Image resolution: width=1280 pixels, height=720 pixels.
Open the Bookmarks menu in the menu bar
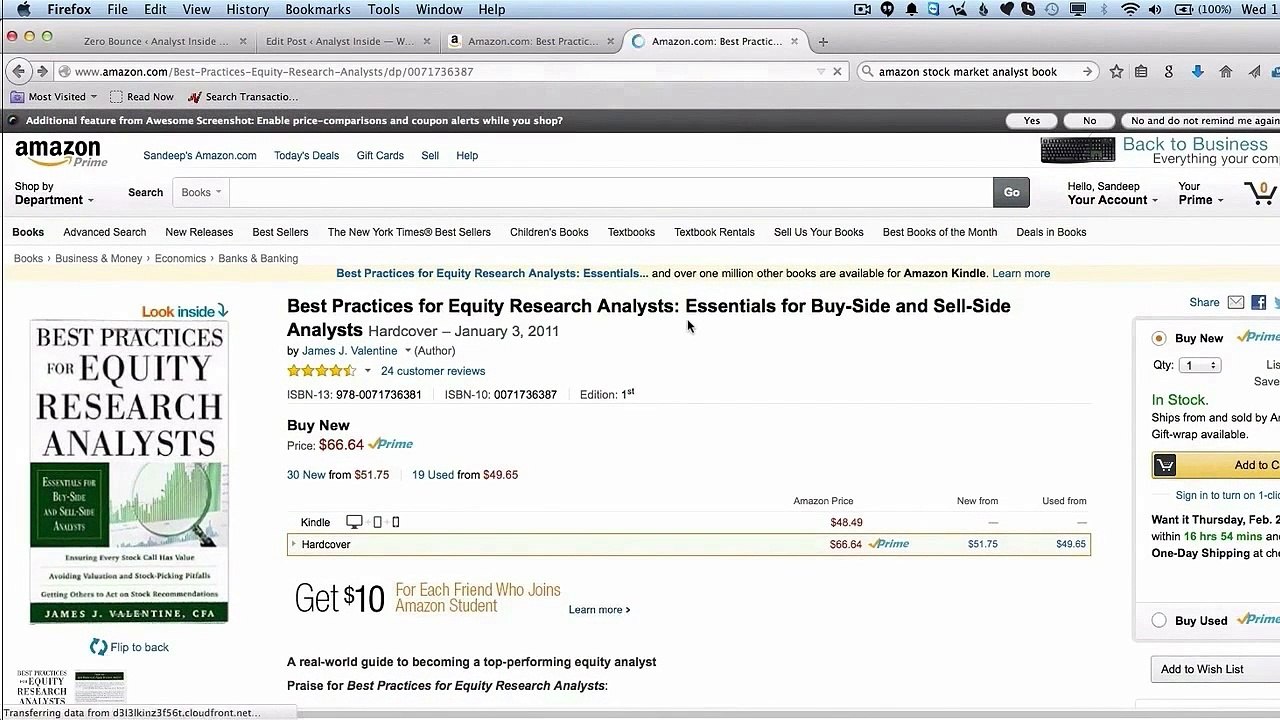(x=318, y=9)
